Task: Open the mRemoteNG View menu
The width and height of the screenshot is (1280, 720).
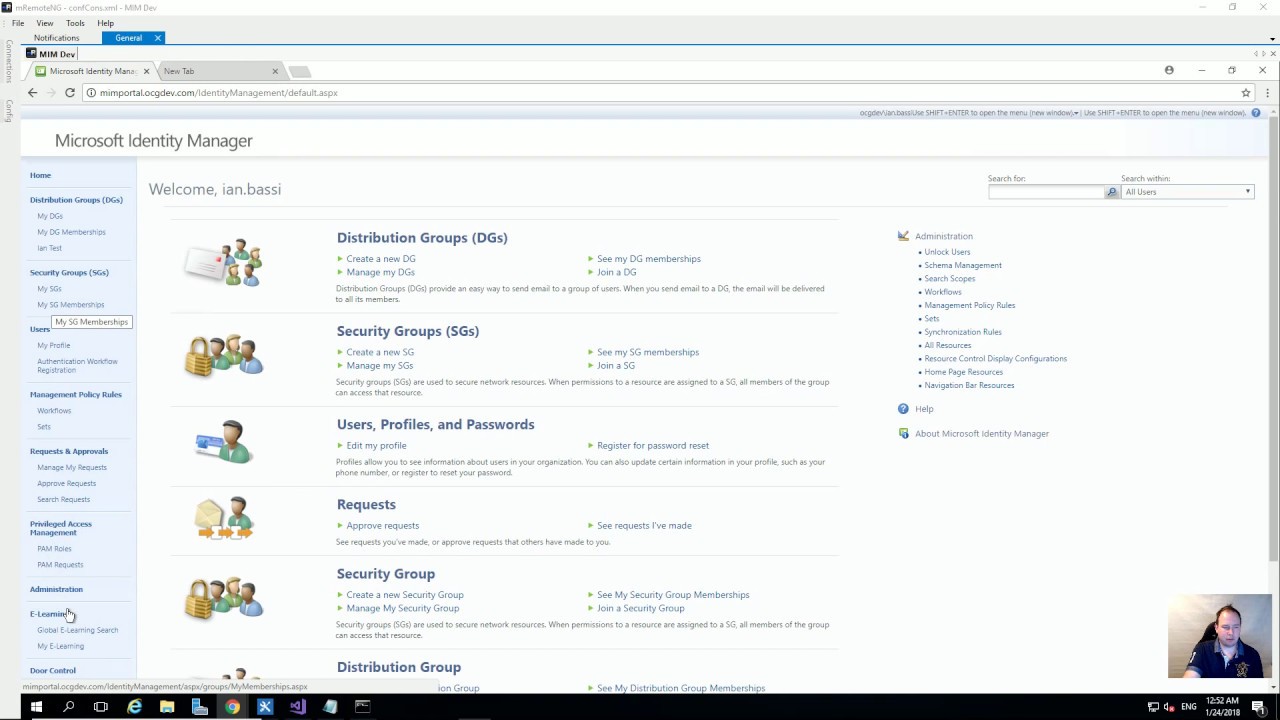Action: (45, 23)
